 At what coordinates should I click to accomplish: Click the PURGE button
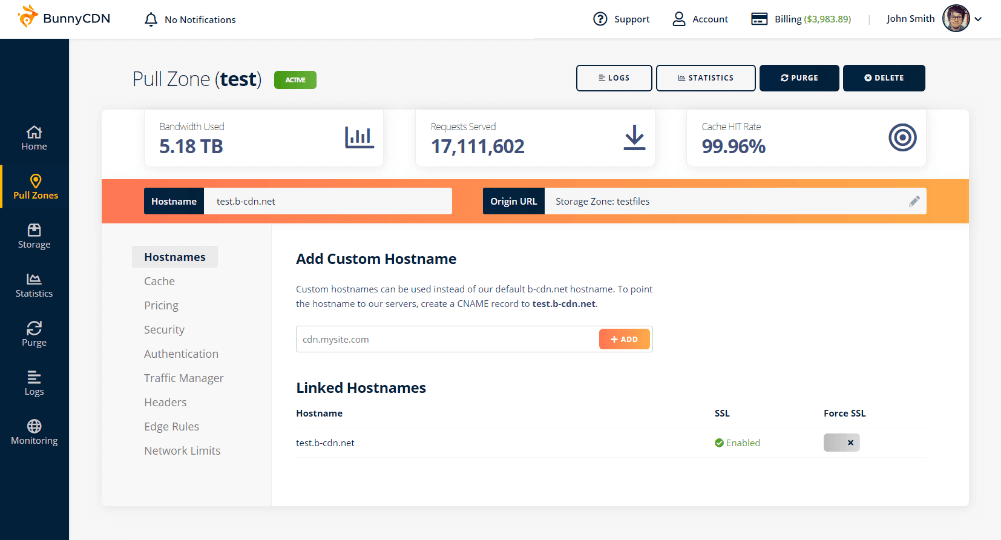(799, 78)
